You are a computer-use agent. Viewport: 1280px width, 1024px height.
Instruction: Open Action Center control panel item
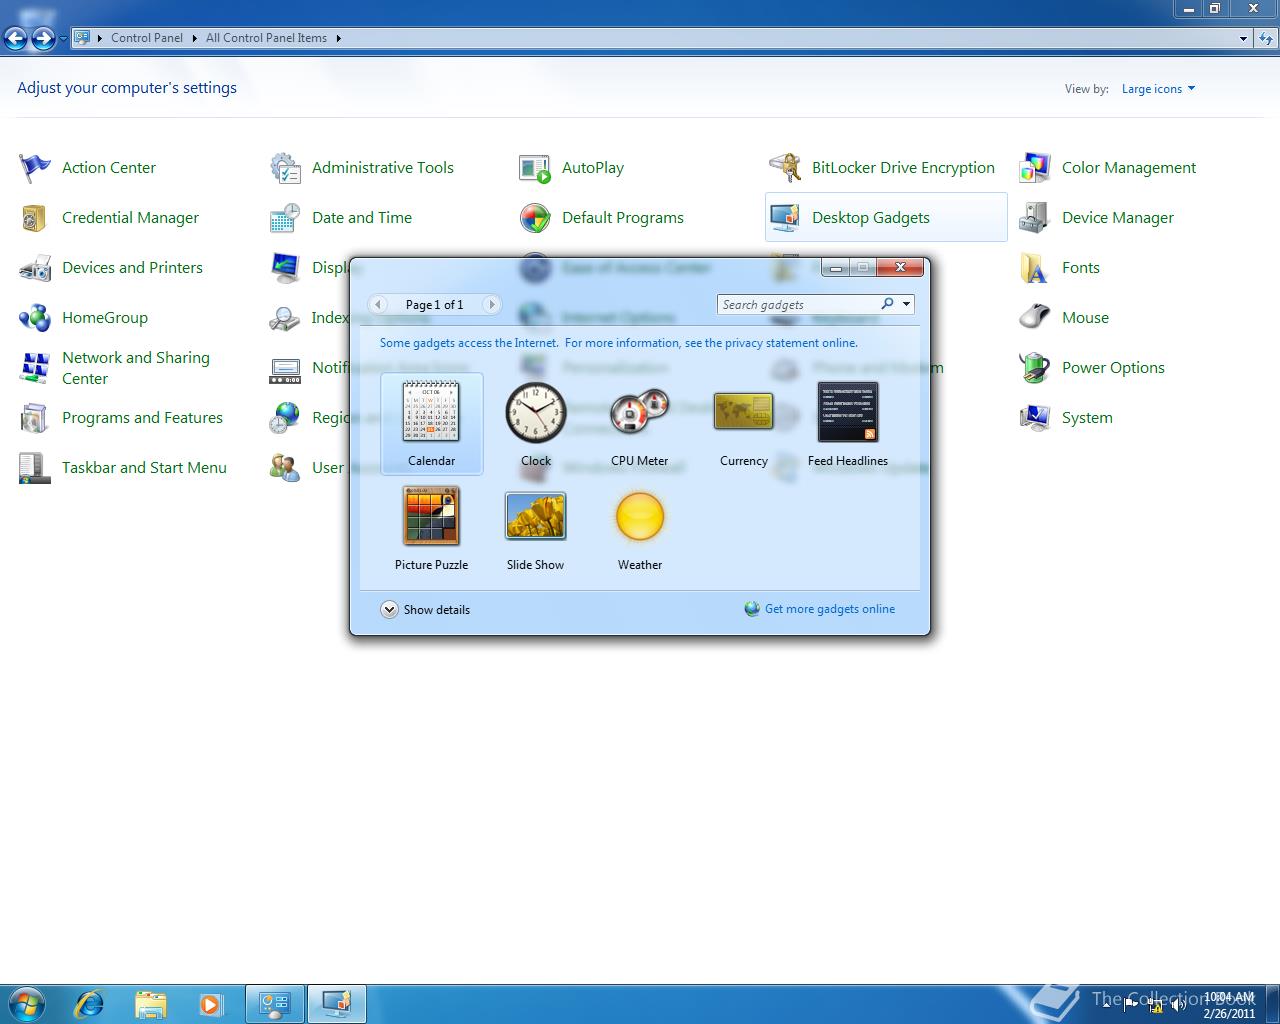(108, 168)
